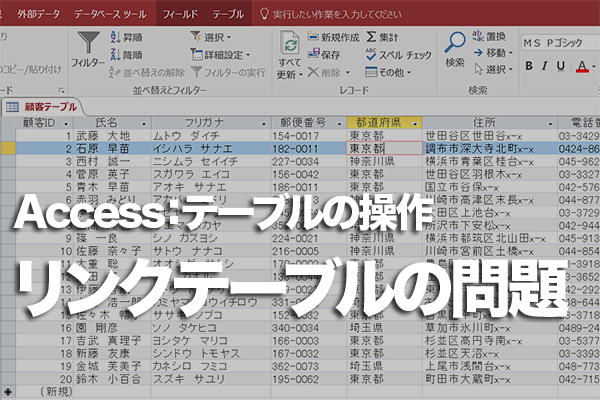The width and height of the screenshot is (600, 400).
Task: Open 詳細設定 advanced filter dropdown
Action: (x=220, y=55)
